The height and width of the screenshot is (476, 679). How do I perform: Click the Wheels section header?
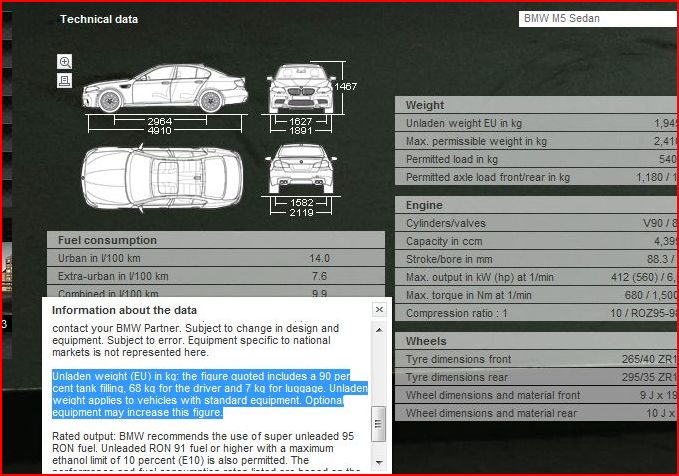[537, 341]
